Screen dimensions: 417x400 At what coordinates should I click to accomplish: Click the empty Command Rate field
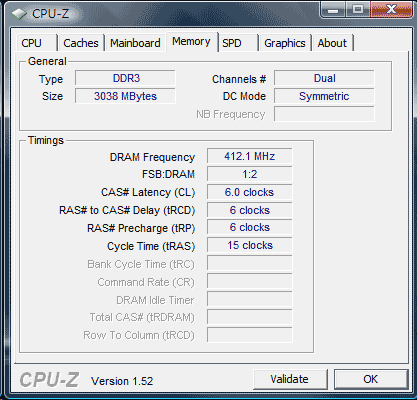[250, 281]
